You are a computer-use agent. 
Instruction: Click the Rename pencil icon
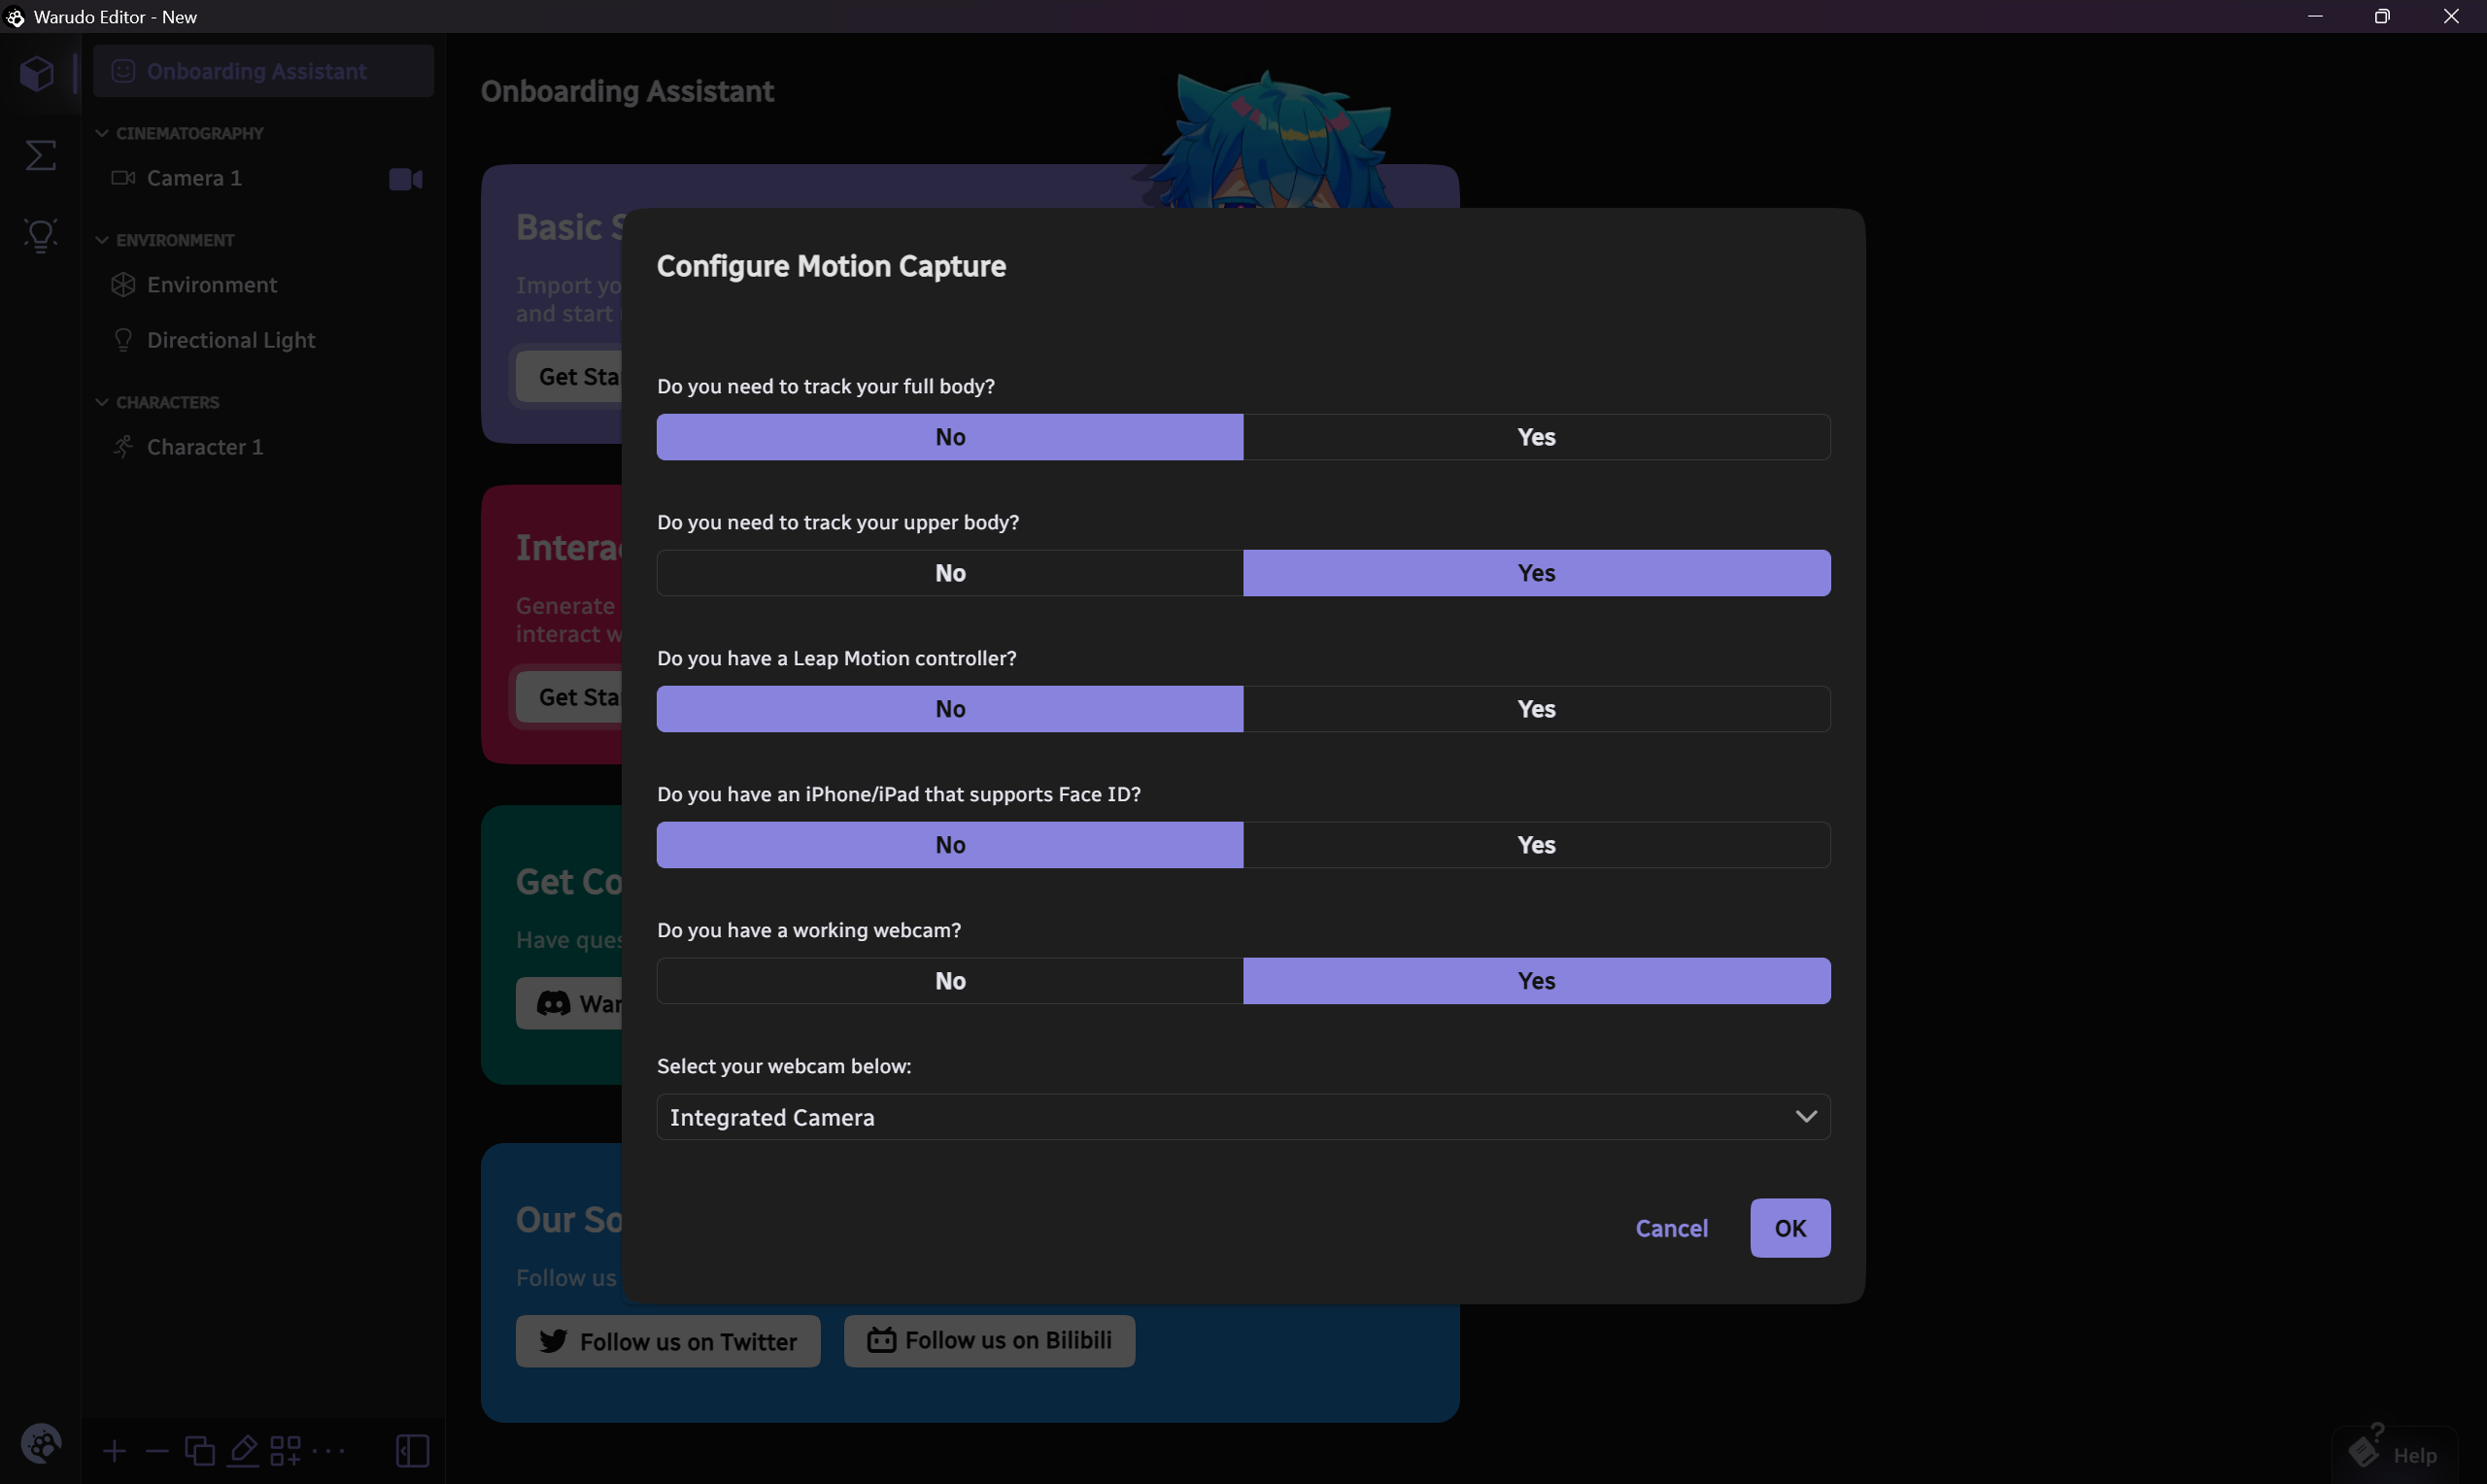[x=243, y=1451]
